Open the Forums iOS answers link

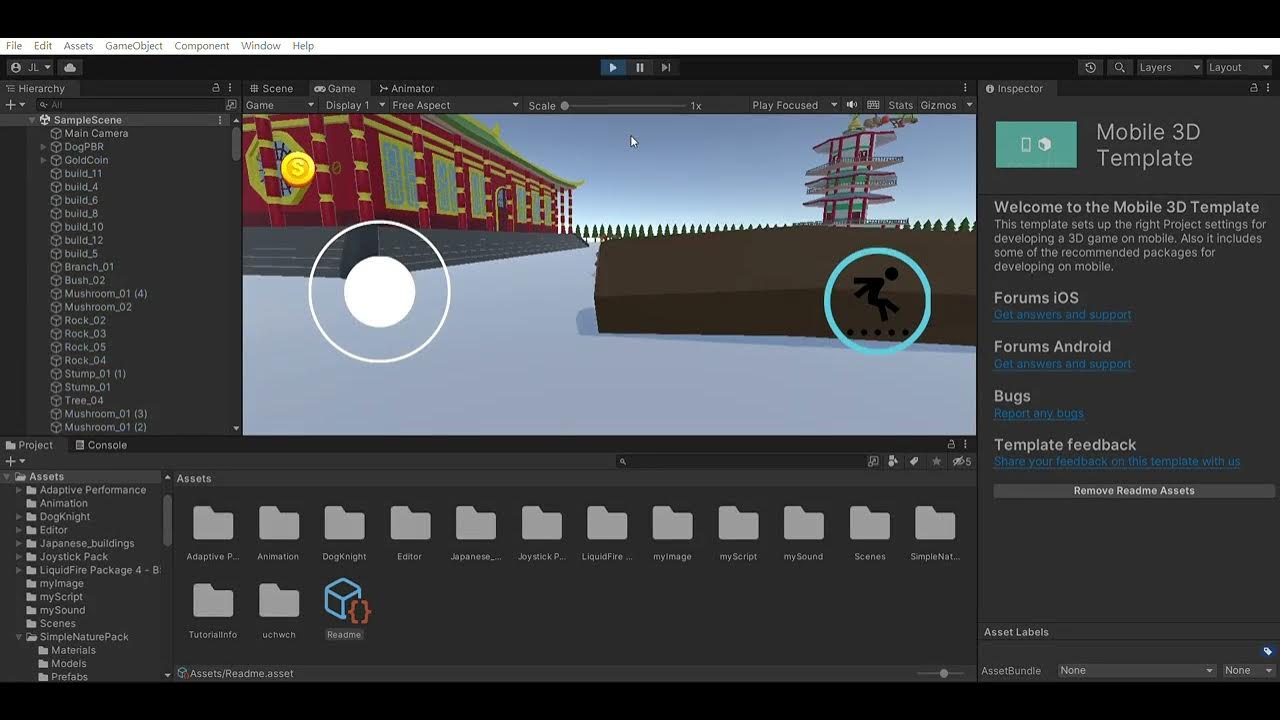click(x=1062, y=314)
